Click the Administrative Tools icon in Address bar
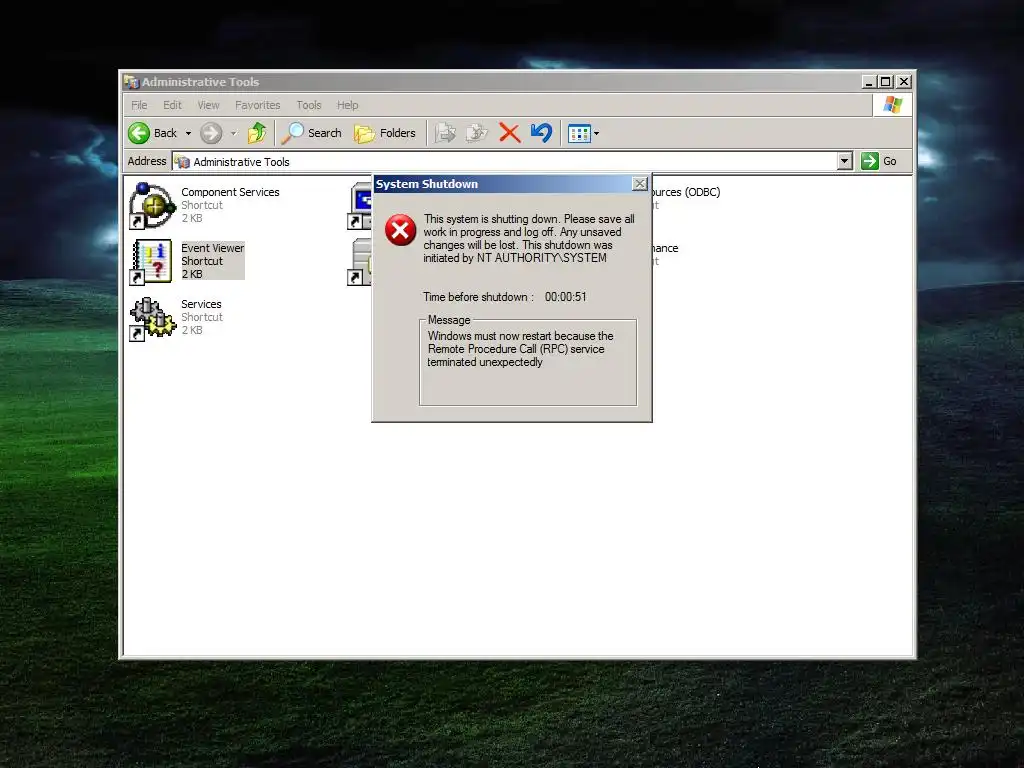This screenshot has width=1024, height=768. tap(182, 161)
